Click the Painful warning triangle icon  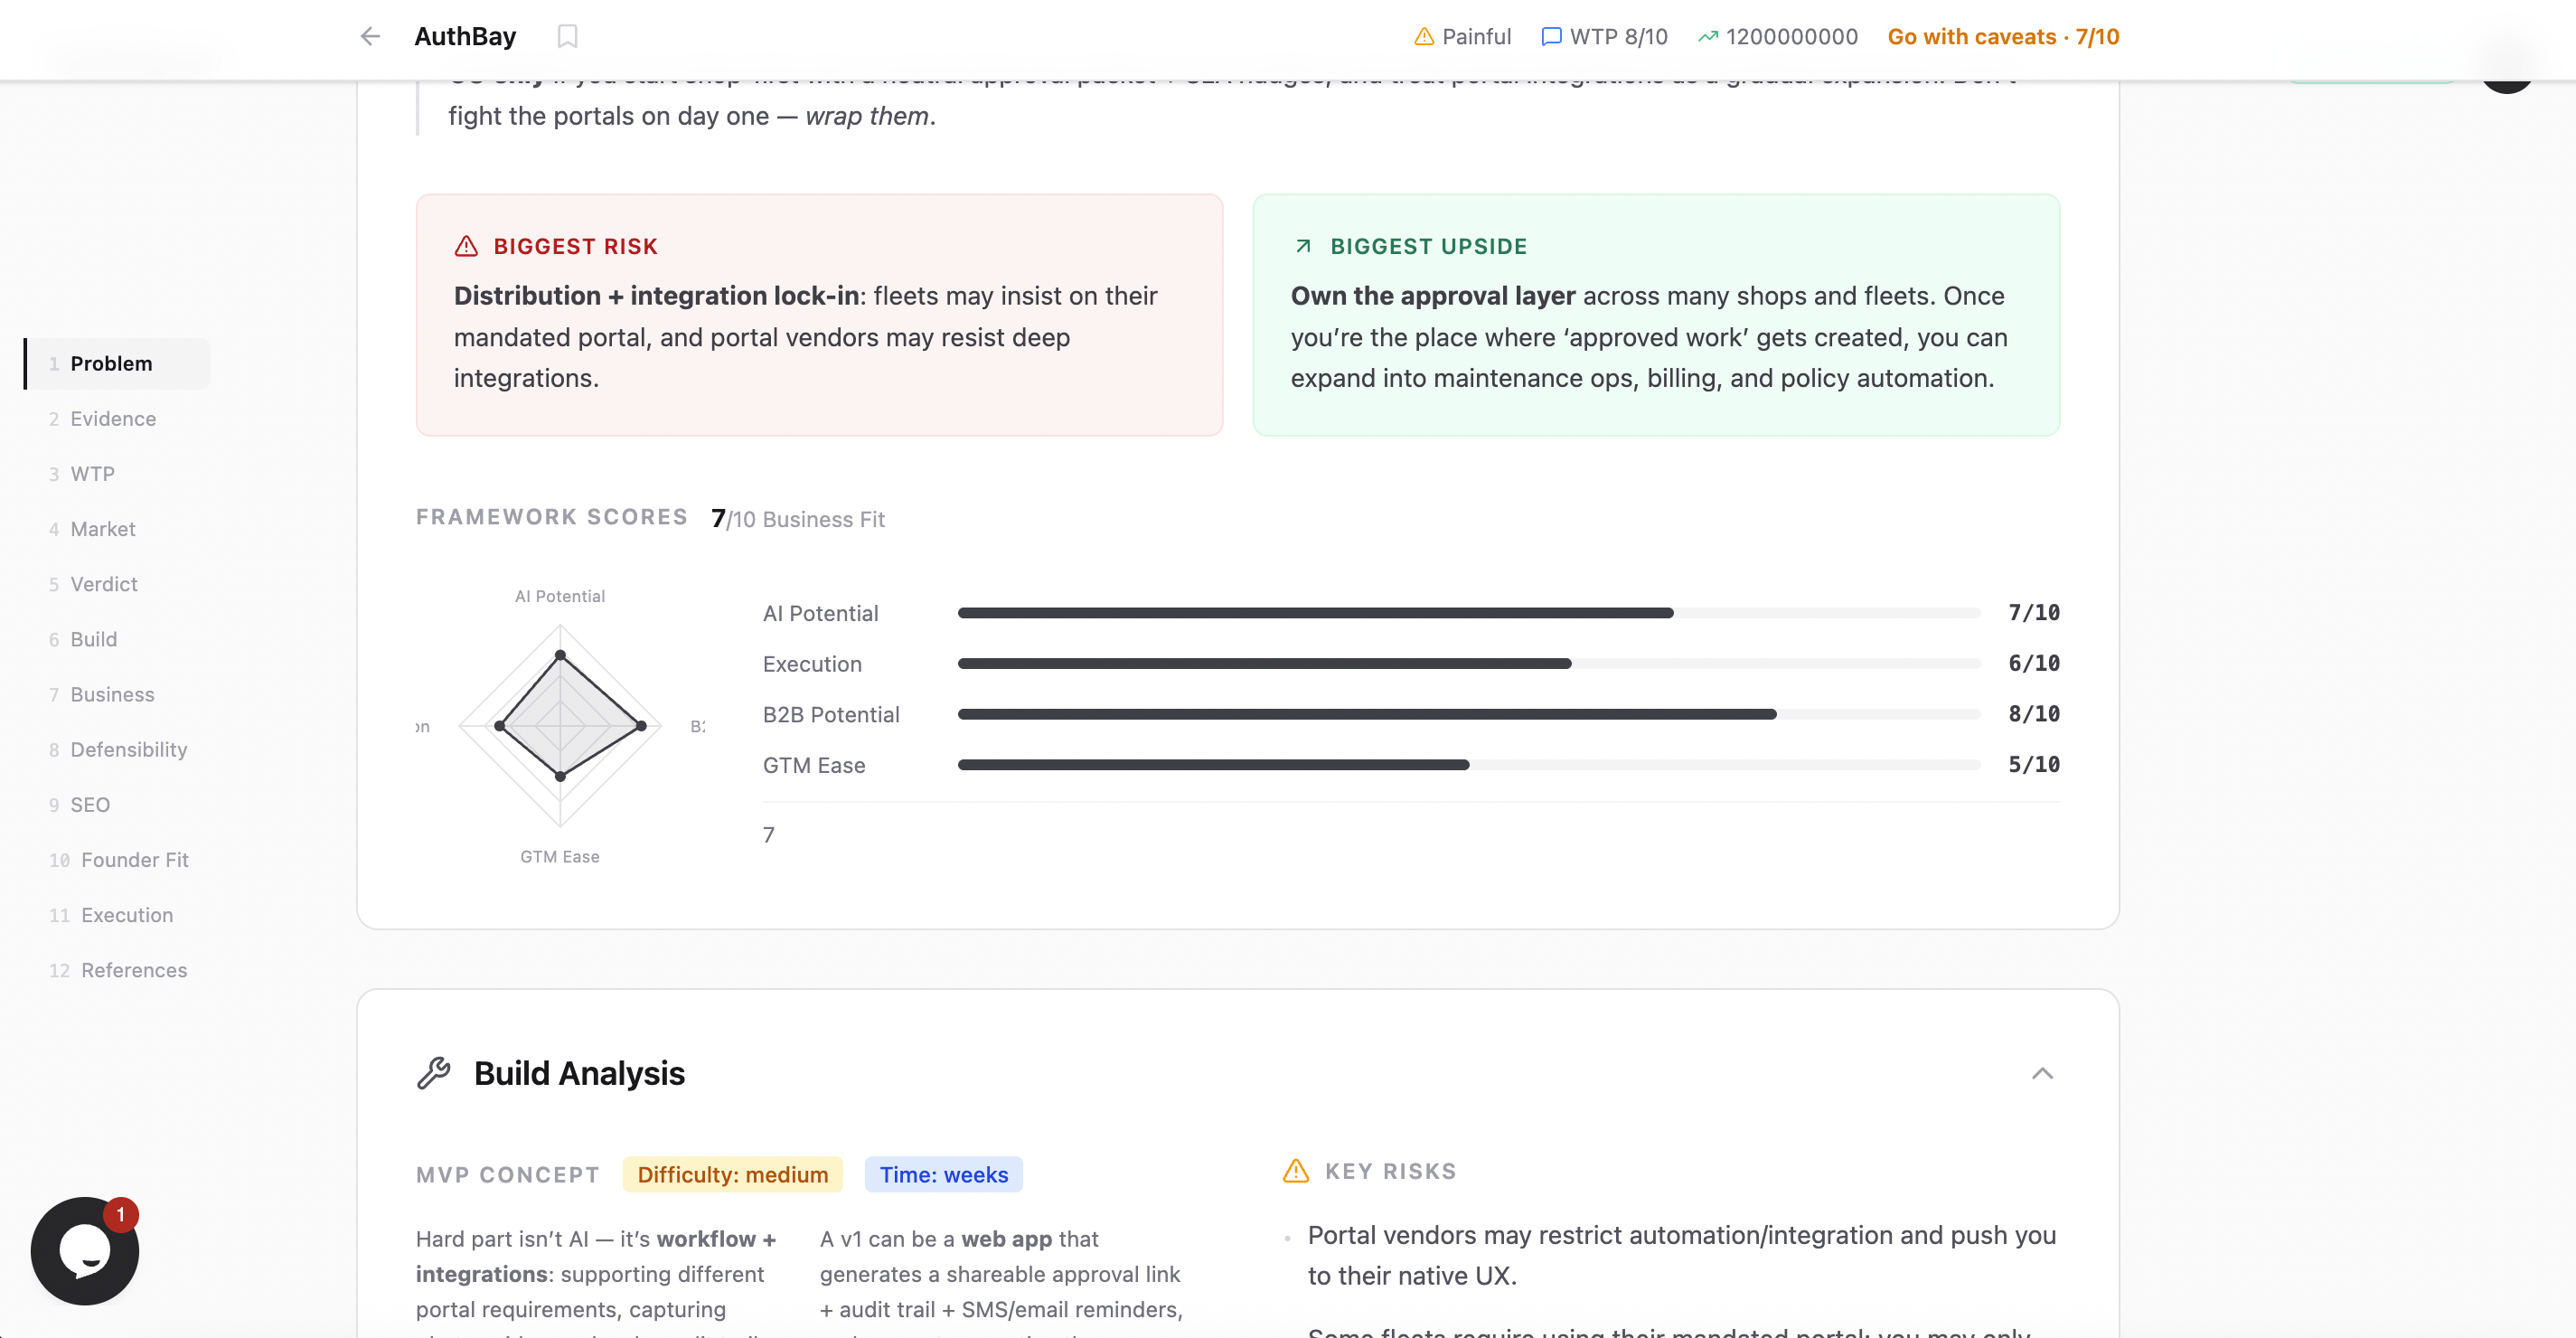[1424, 37]
